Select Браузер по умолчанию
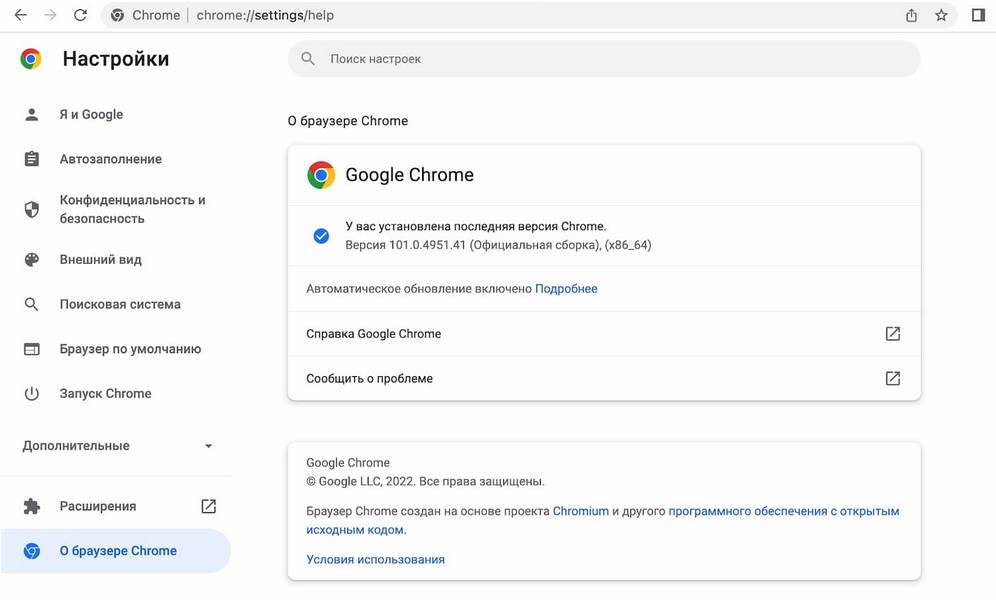Image resolution: width=996 pixels, height=600 pixels. [x=130, y=349]
